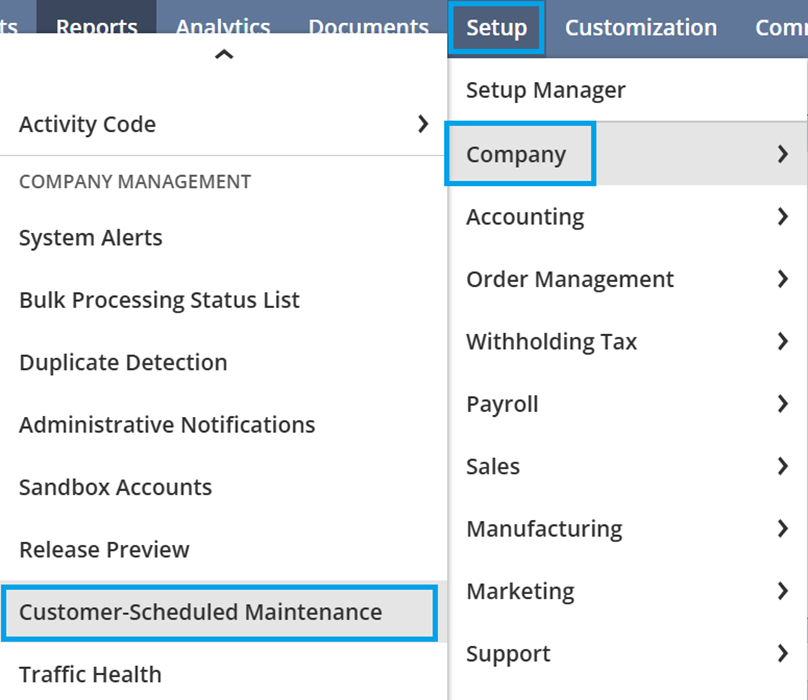Expand the Accounting submenu chevron

coord(783,216)
